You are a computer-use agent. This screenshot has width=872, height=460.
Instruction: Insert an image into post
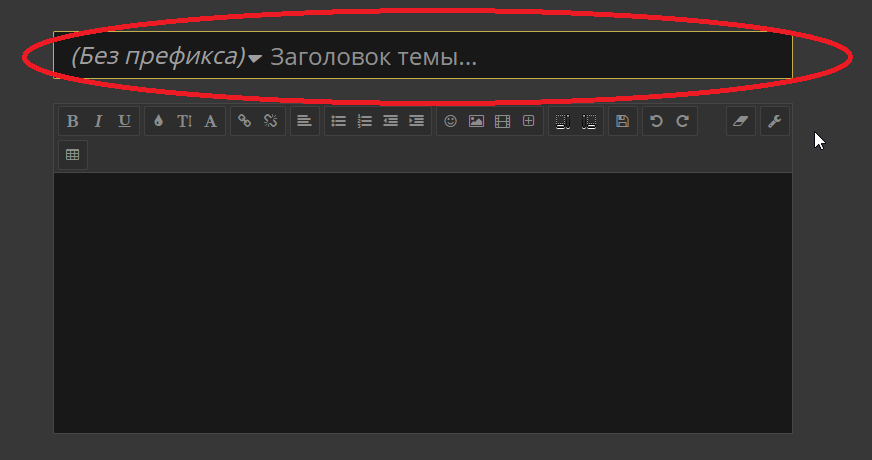(x=477, y=121)
